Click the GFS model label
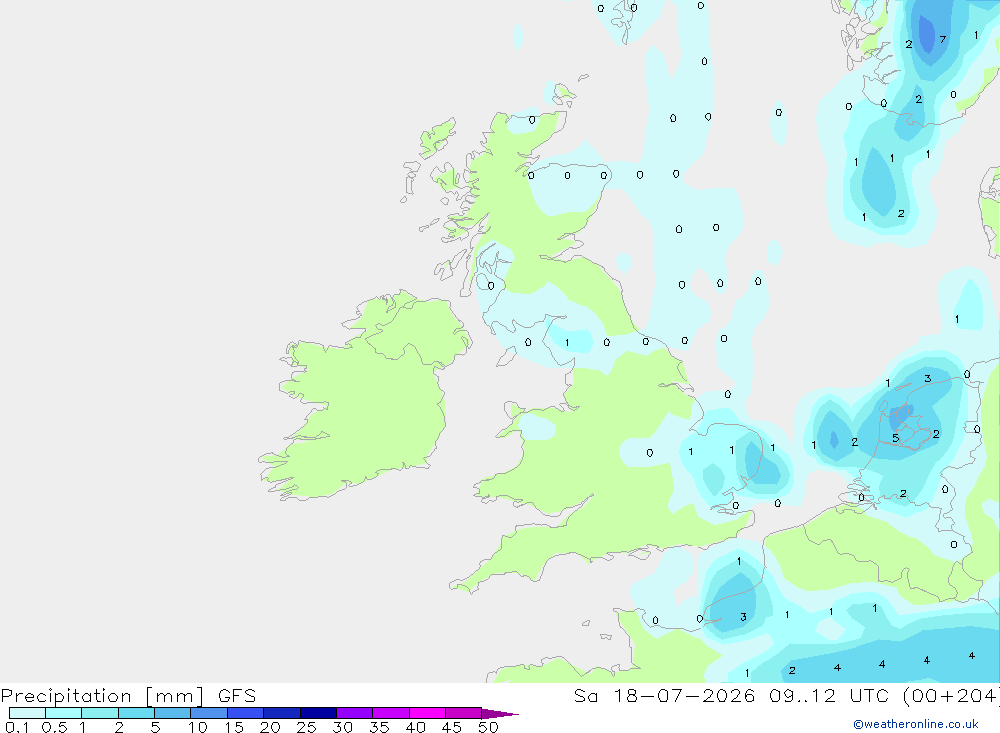The width and height of the screenshot is (1000, 733). [x=237, y=696]
